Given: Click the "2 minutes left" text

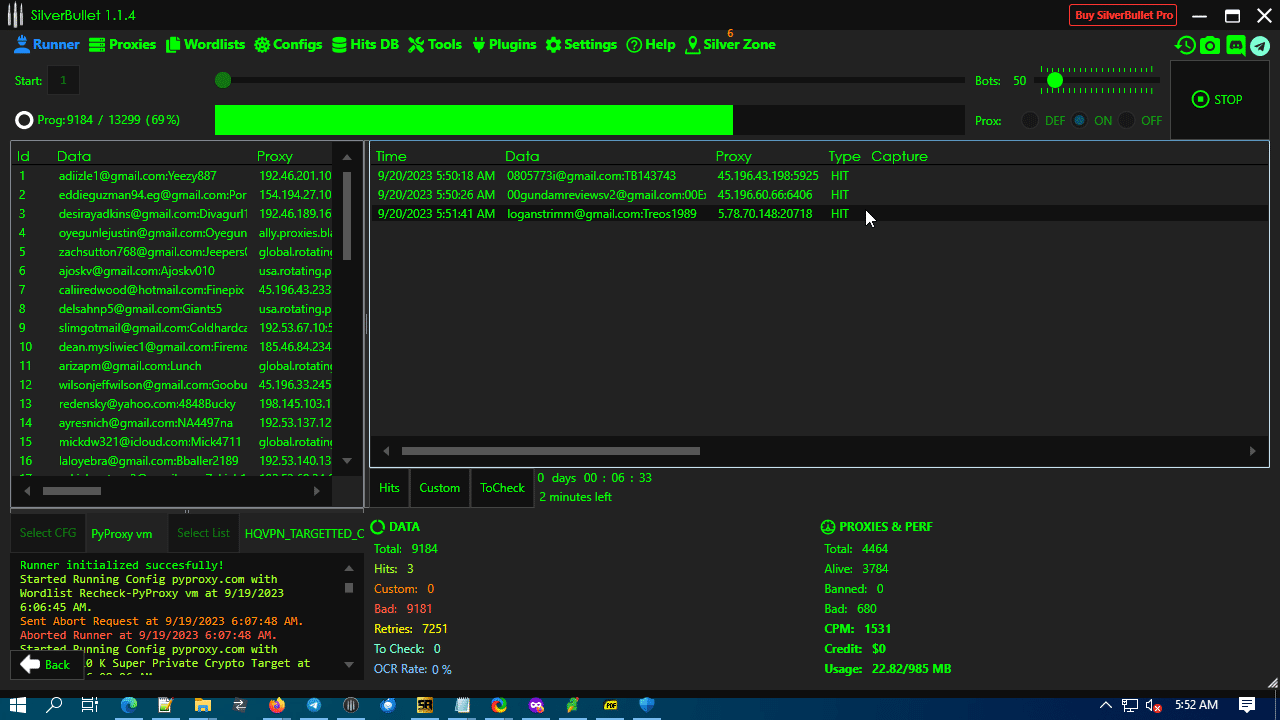Looking at the screenshot, I should click(575, 497).
